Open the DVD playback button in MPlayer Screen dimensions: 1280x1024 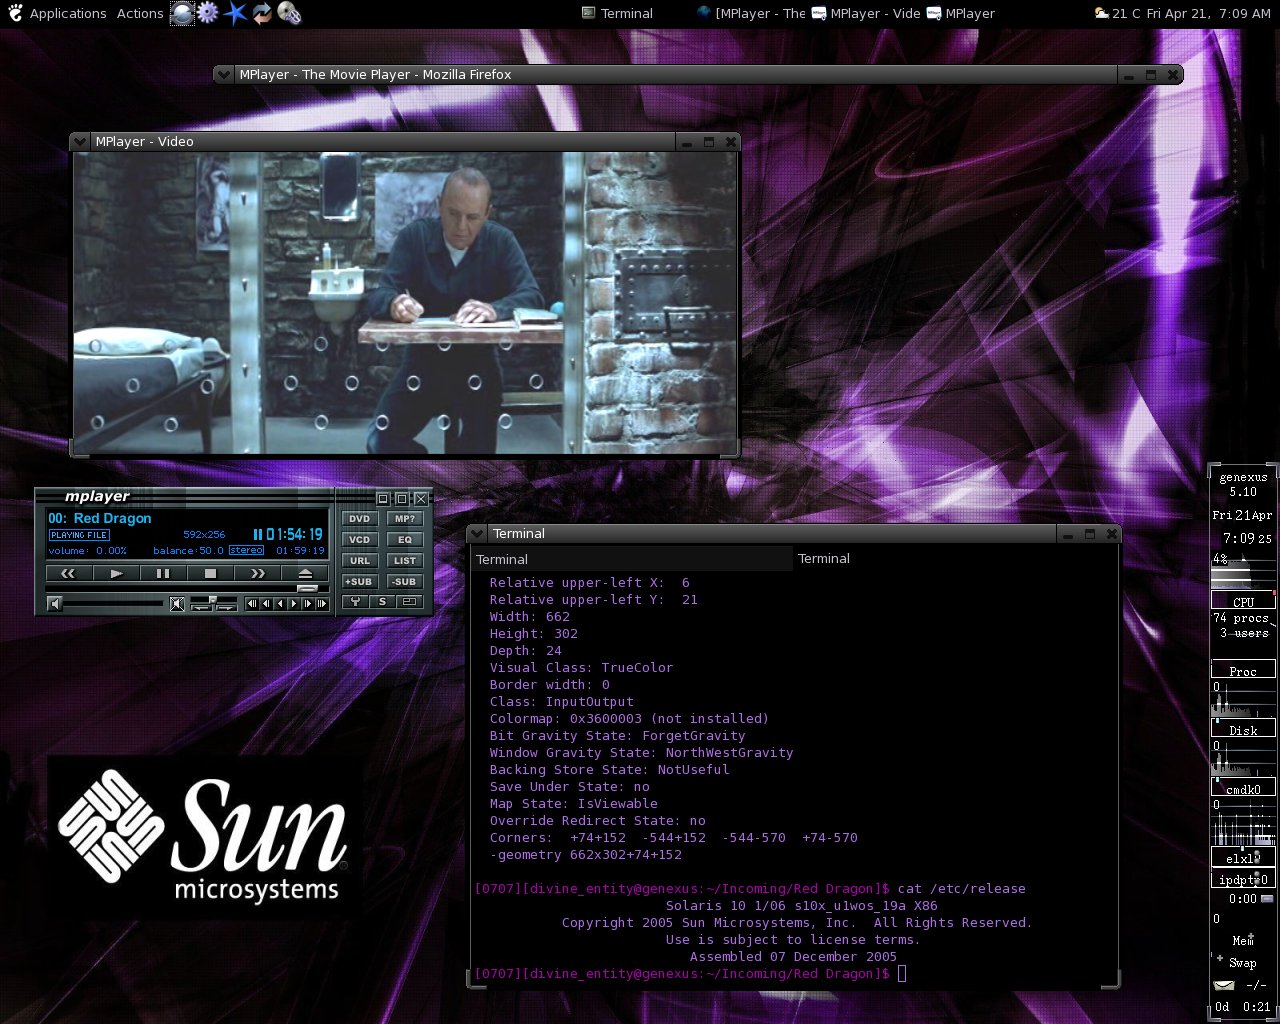pyautogui.click(x=359, y=519)
